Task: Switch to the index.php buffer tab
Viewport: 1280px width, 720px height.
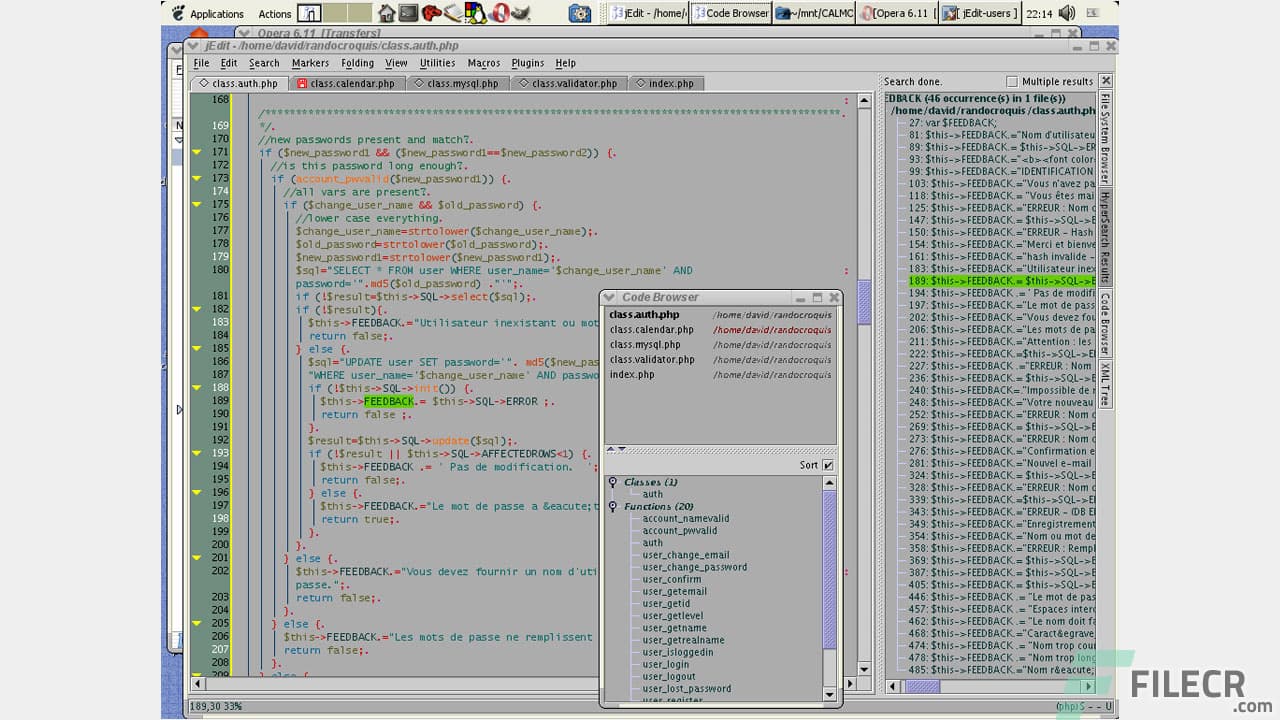Action: click(666, 83)
